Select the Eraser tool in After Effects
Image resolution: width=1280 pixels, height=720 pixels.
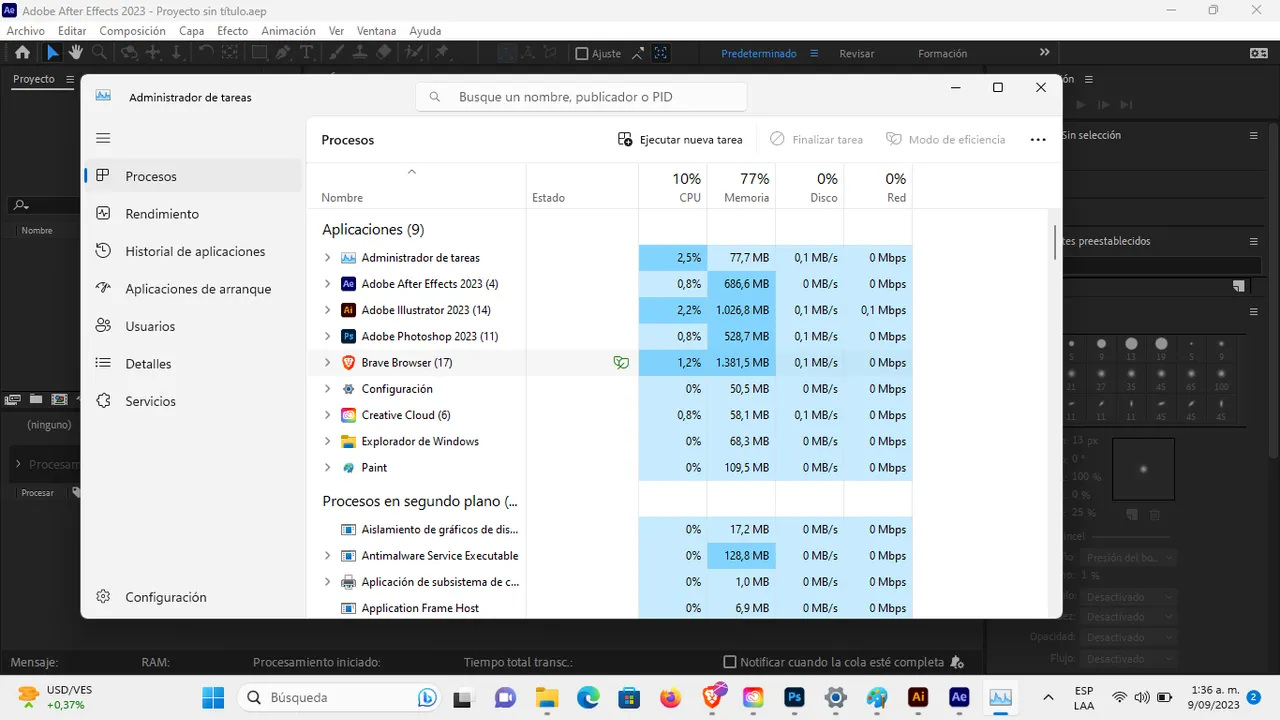(385, 53)
